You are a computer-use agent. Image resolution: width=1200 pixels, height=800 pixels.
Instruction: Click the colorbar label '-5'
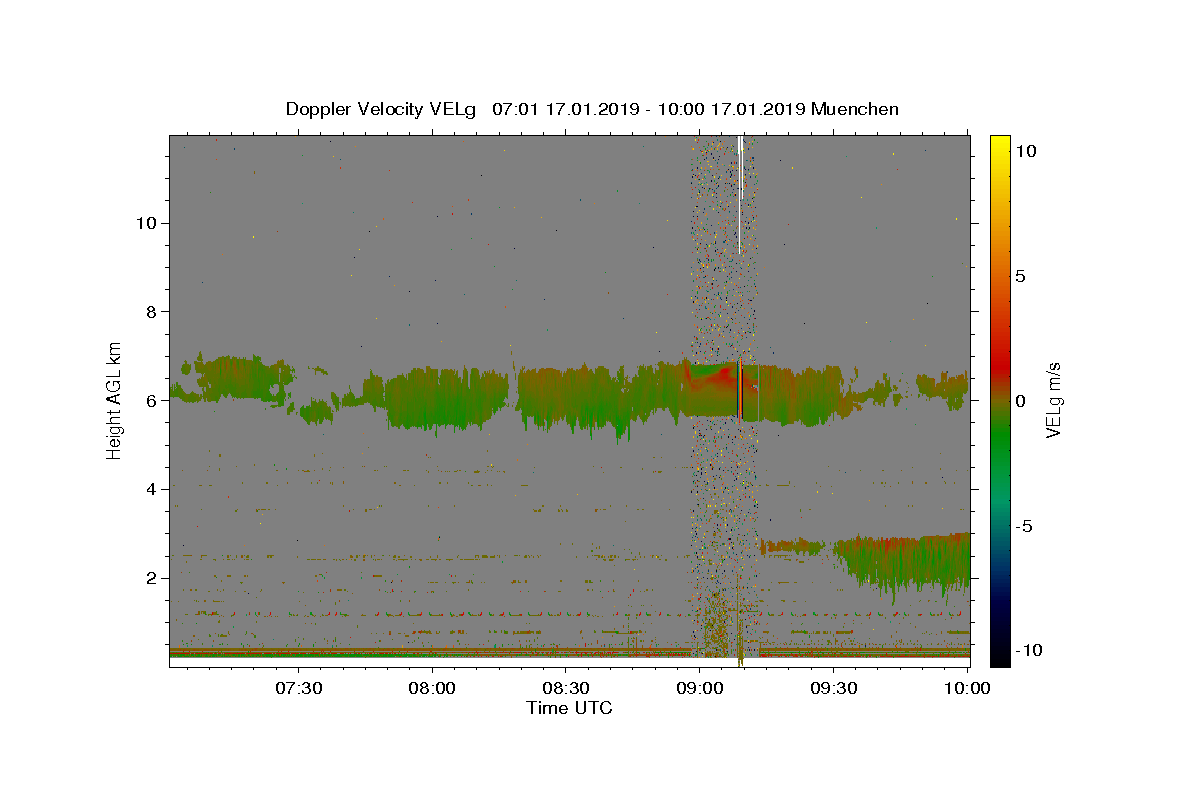(1025, 526)
